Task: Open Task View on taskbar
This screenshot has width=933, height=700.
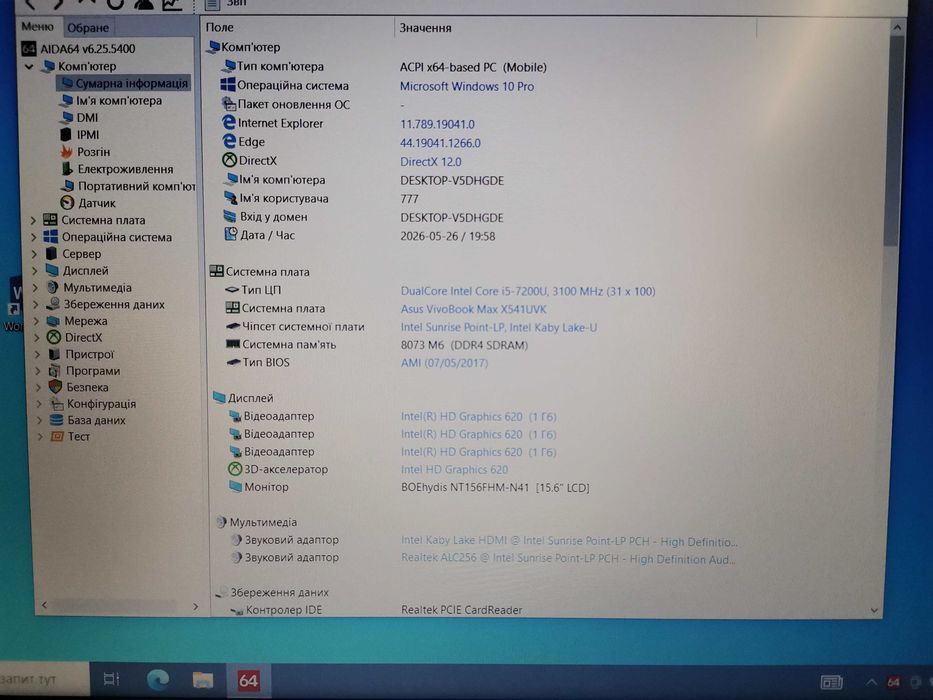Action: coord(111,679)
